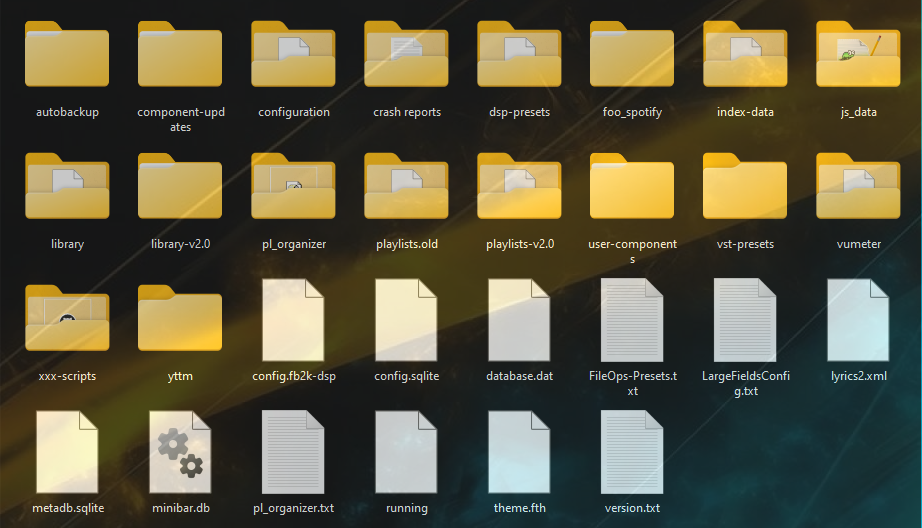Viewport: 922px width, 528px height.
Task: Open the yttm folder icon
Action: [x=180, y=318]
